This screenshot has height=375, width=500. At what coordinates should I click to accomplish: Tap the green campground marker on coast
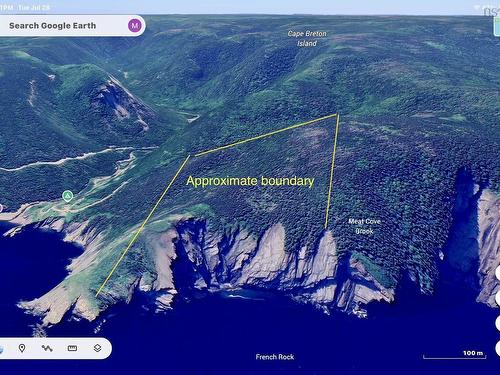[x=68, y=196]
